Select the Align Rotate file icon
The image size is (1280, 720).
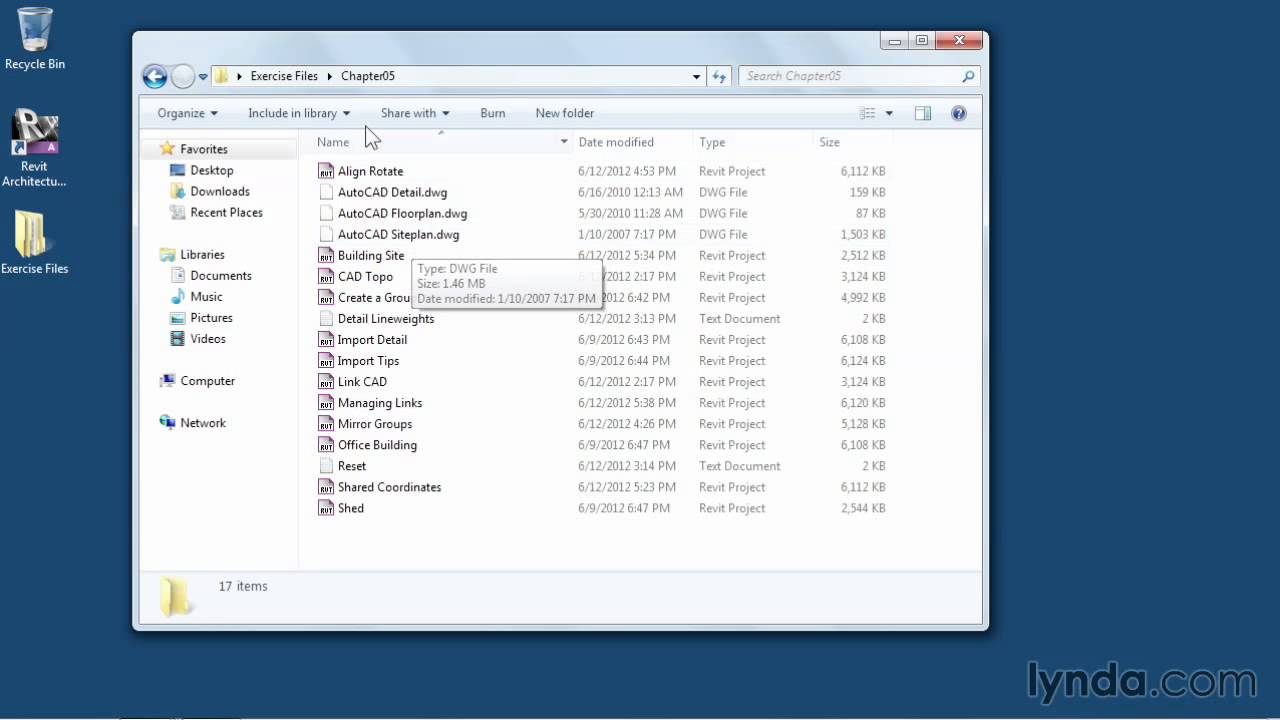click(326, 171)
